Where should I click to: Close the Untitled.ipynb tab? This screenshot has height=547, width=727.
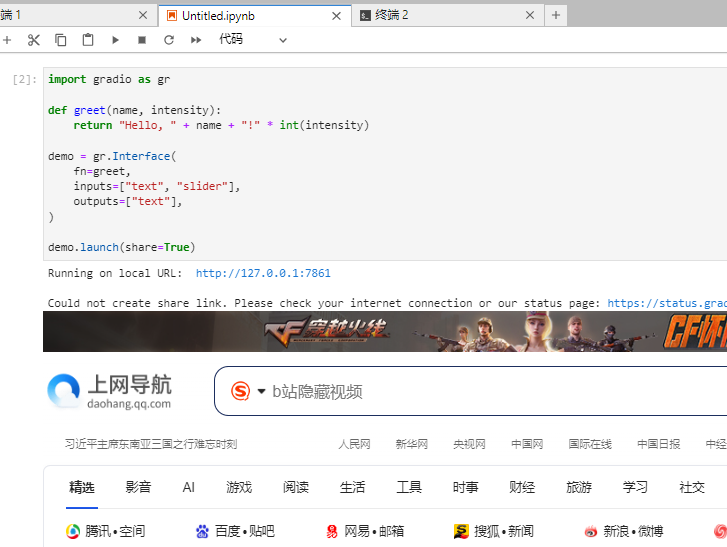(336, 15)
